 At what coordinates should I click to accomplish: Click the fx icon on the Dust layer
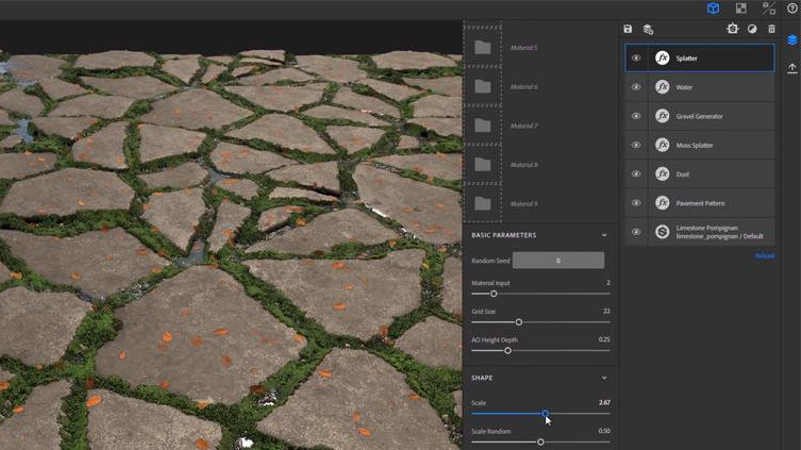pyautogui.click(x=662, y=174)
